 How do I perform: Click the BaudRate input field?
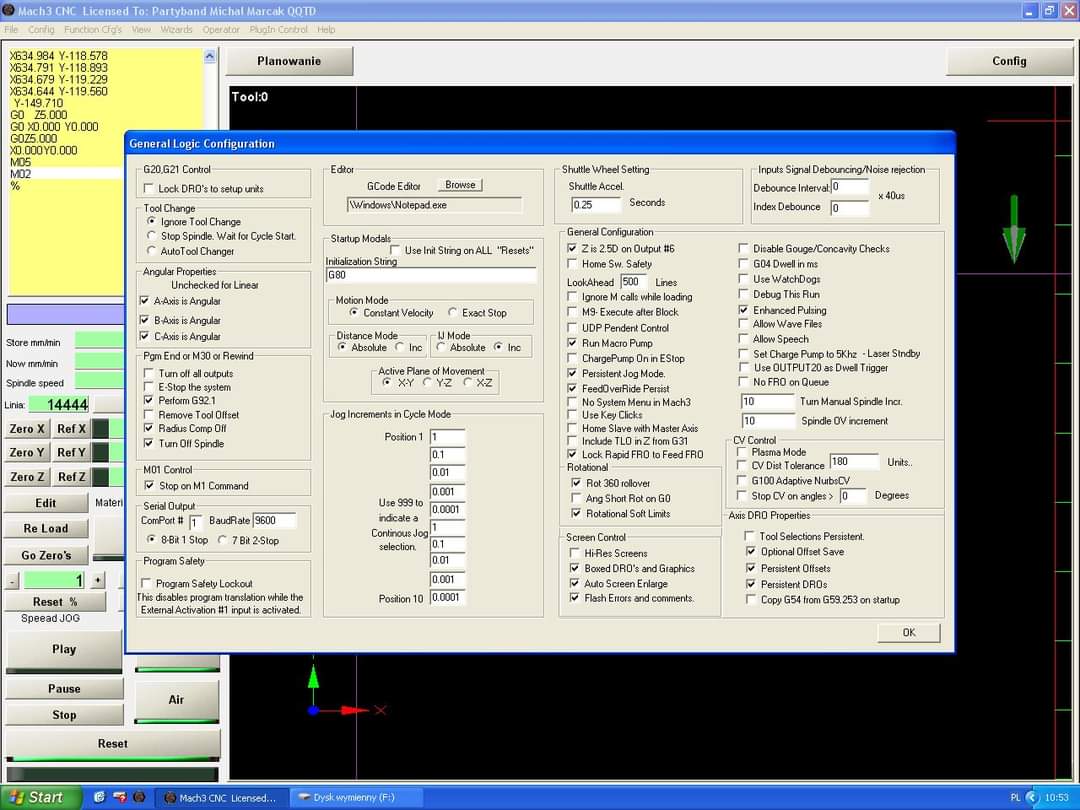pos(274,520)
